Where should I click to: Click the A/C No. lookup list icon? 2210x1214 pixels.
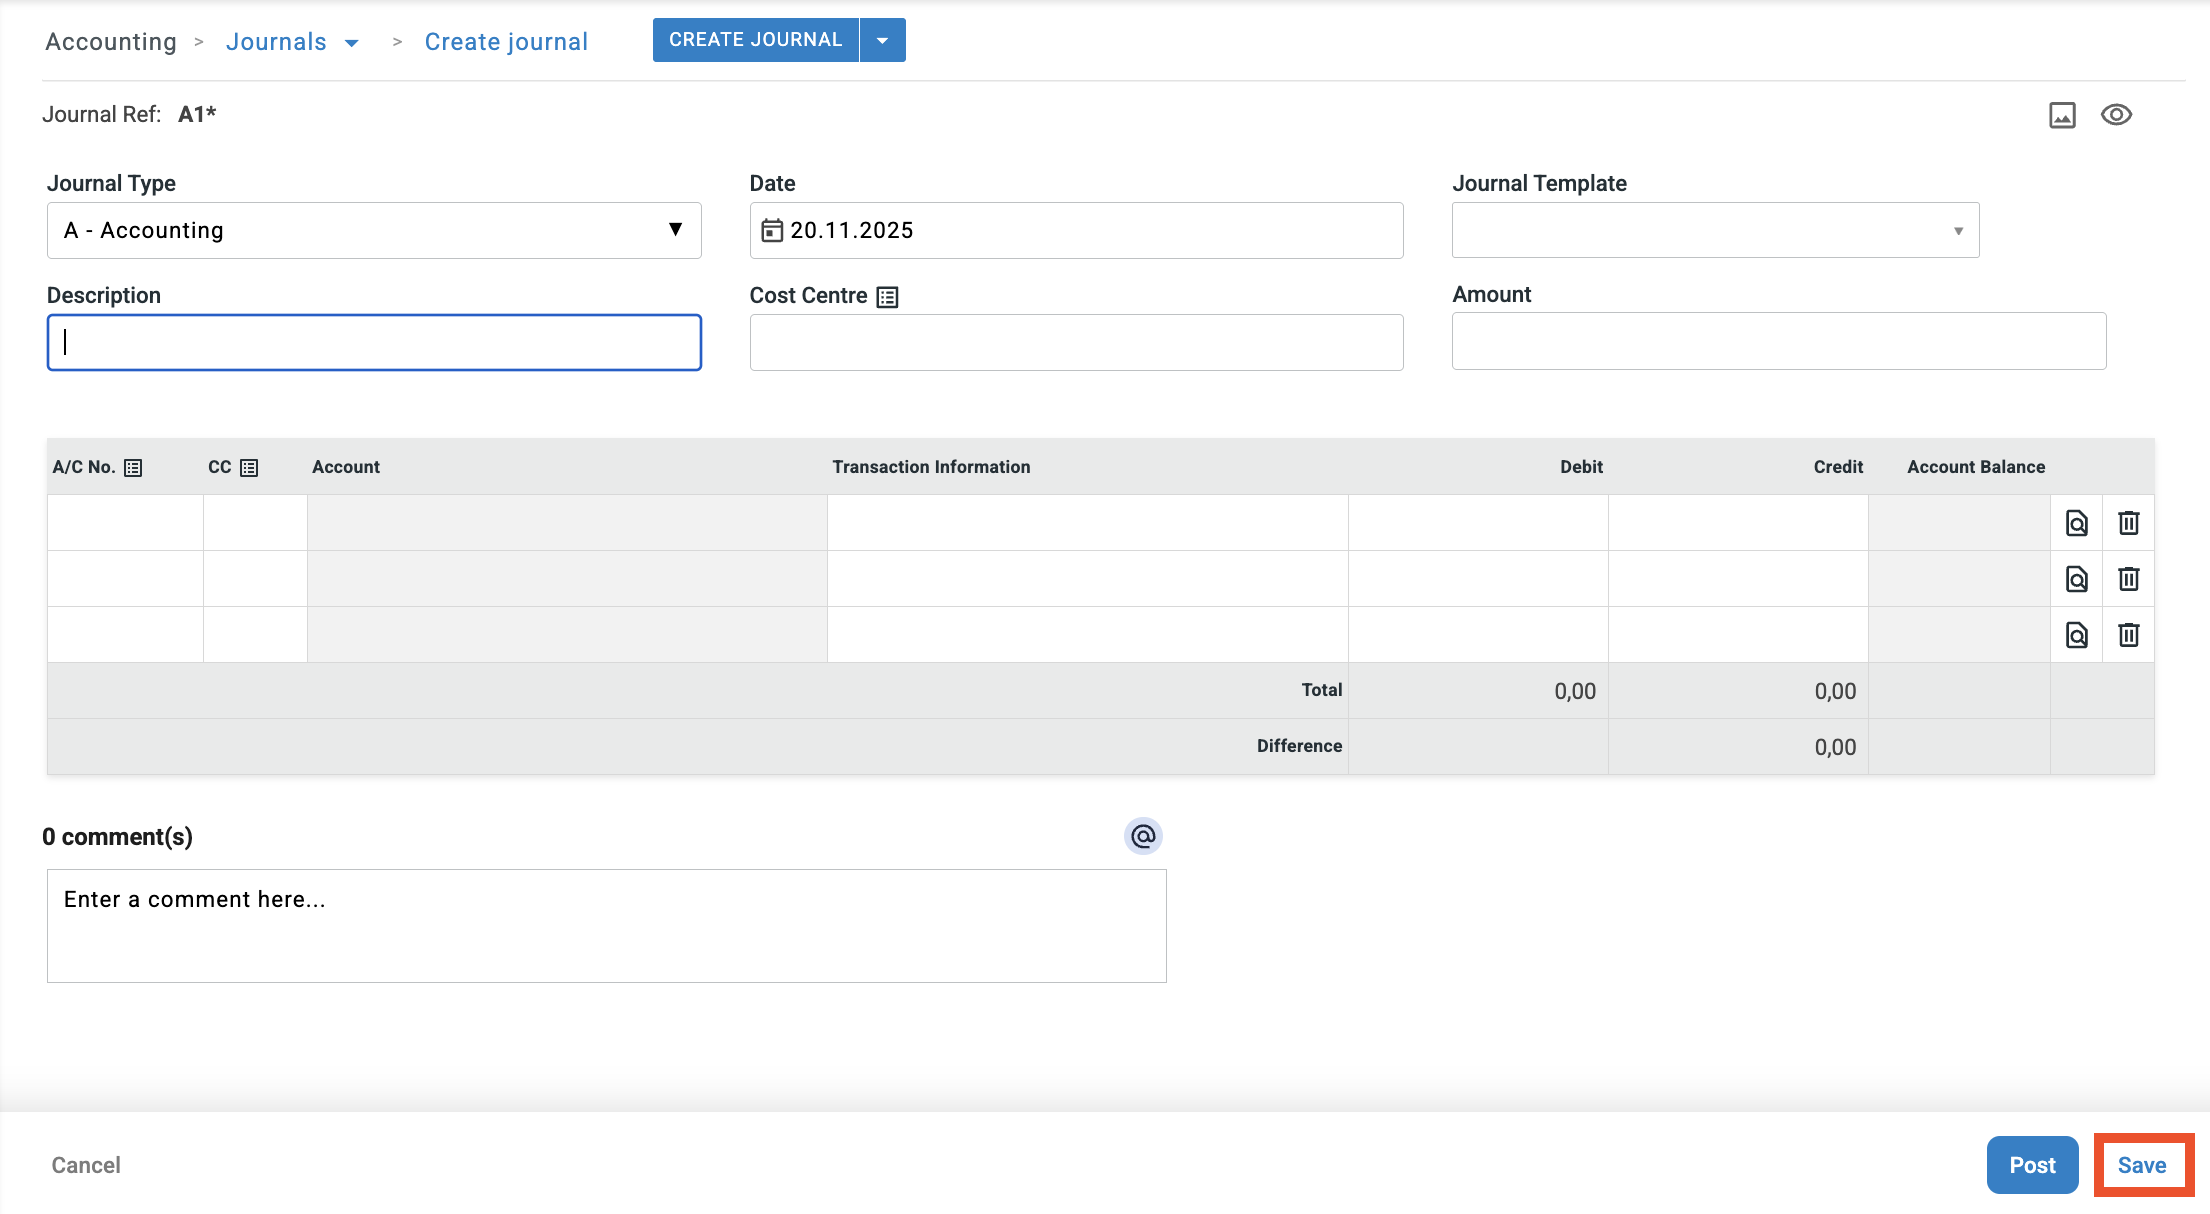tap(133, 468)
